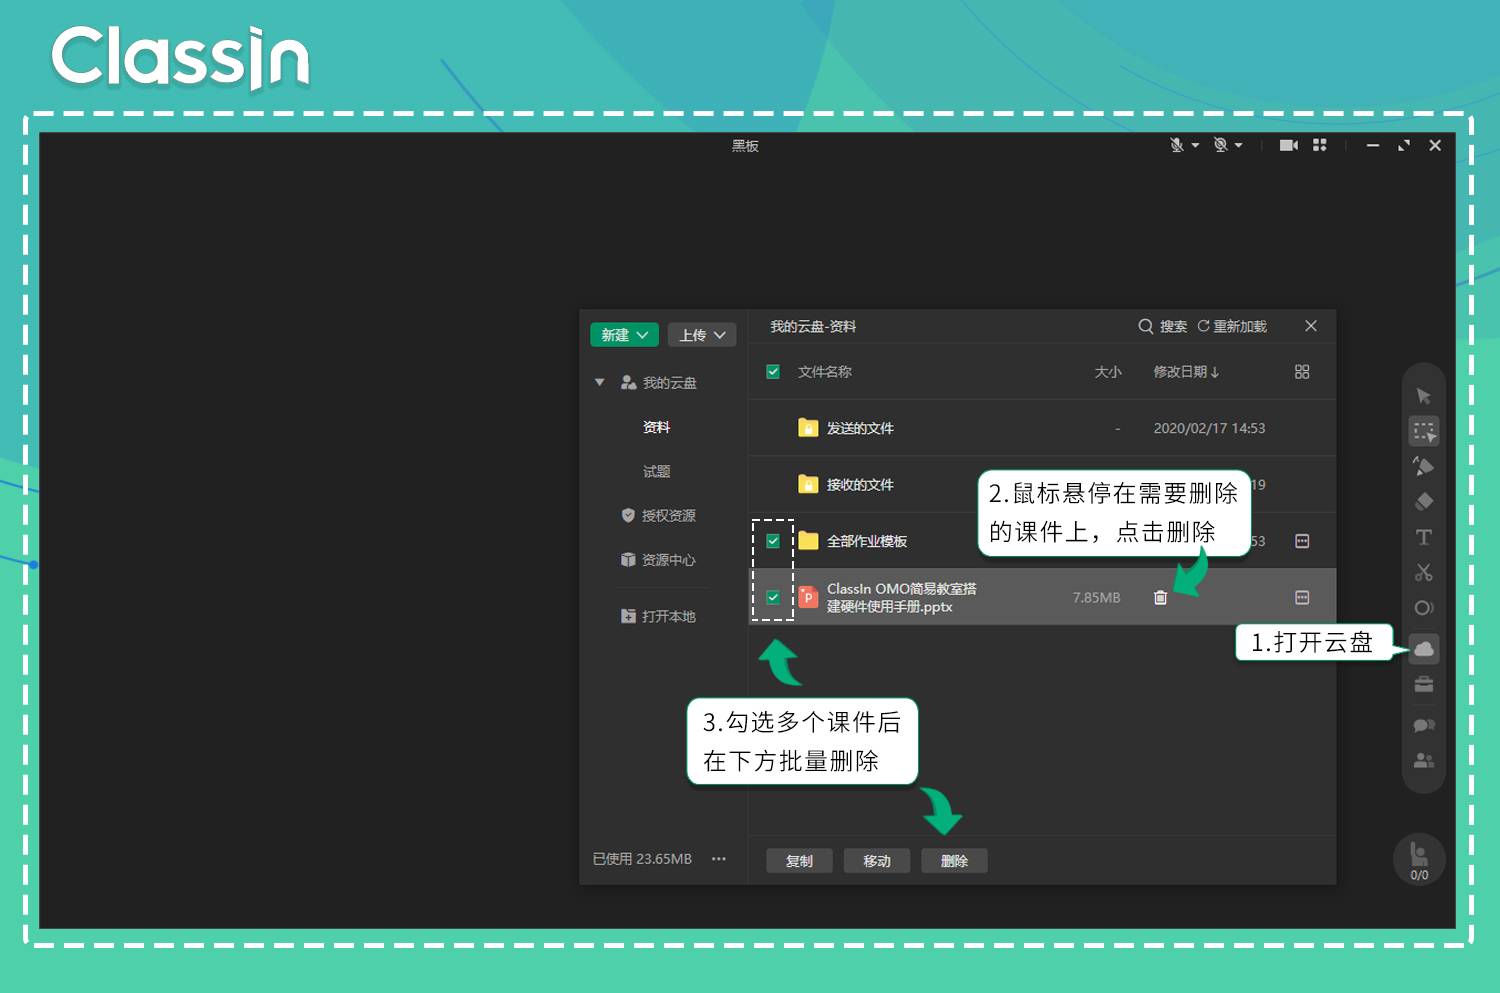Click the 2020/02/17 14:53 date

(x=1209, y=428)
